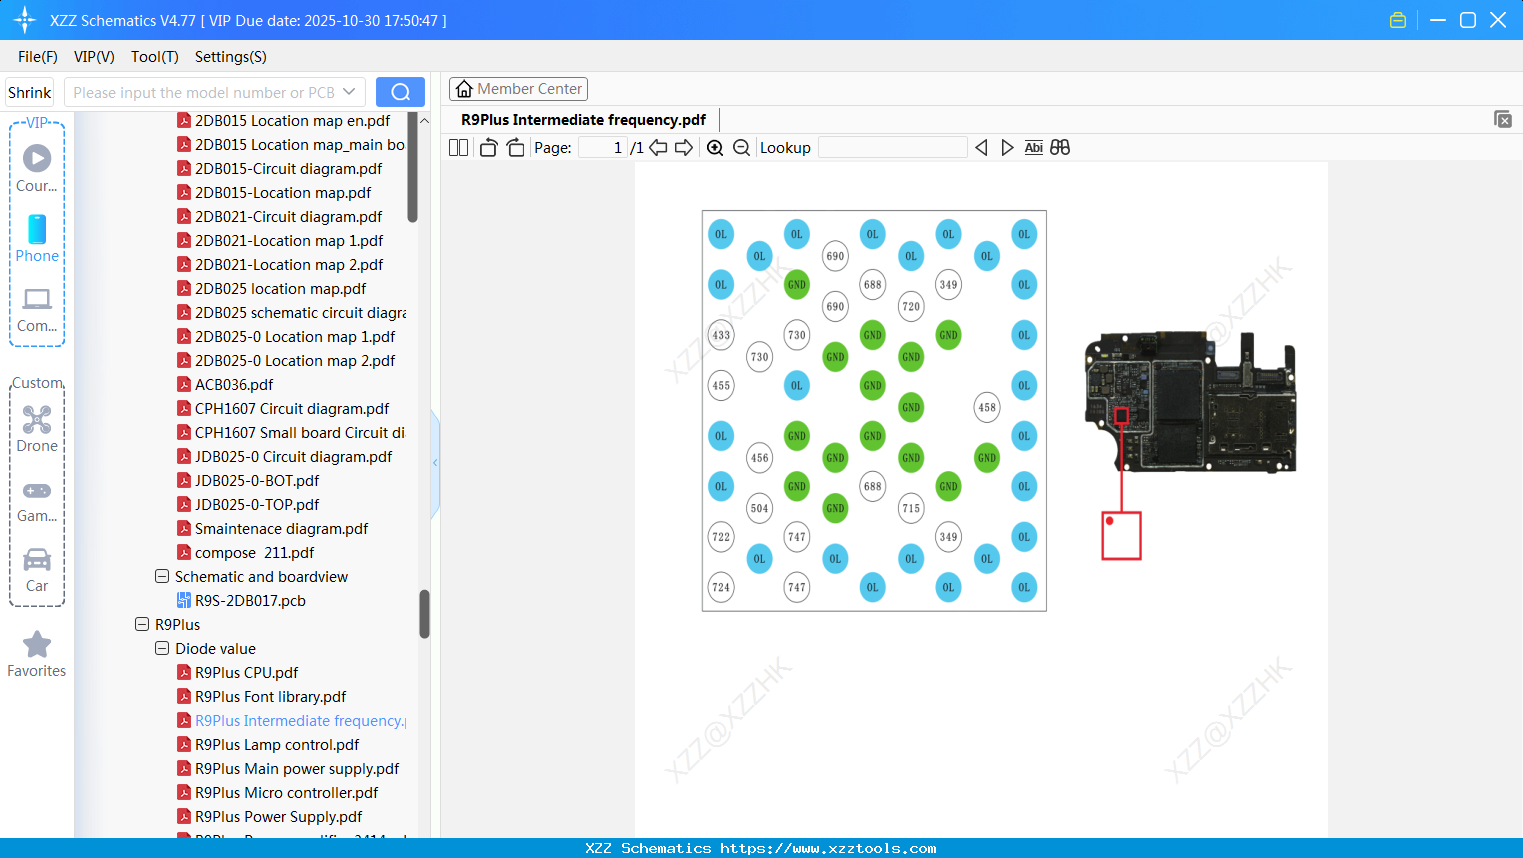The image size is (1523, 858).
Task: Select the Computer category icon
Action: pos(37,310)
